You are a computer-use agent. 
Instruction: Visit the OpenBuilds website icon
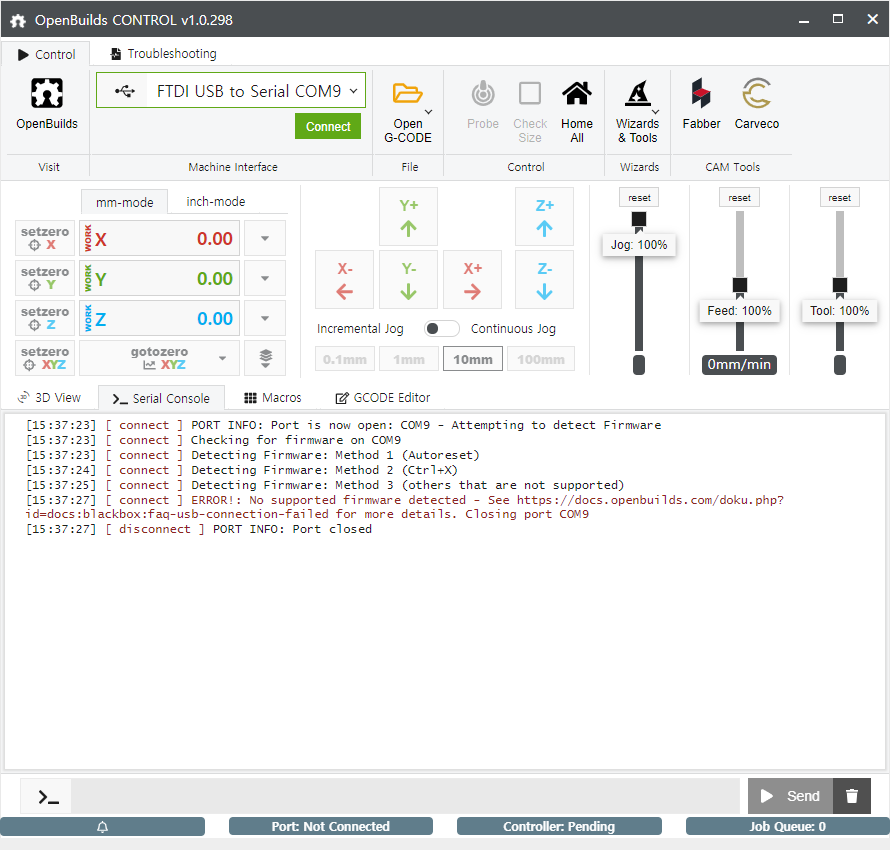(47, 93)
